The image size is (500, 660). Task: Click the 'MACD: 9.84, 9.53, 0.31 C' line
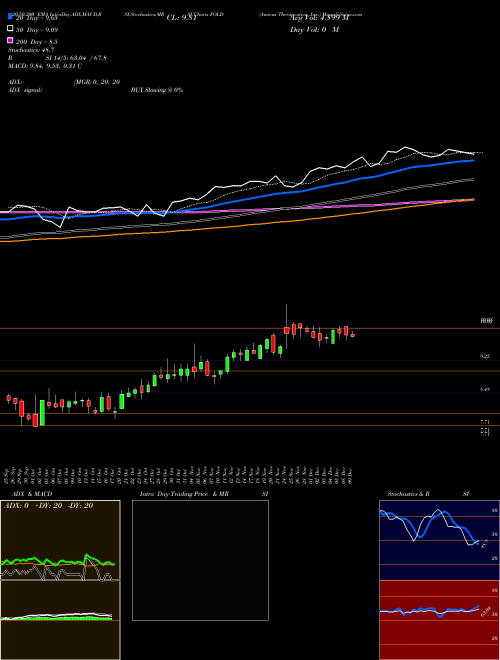45,66
